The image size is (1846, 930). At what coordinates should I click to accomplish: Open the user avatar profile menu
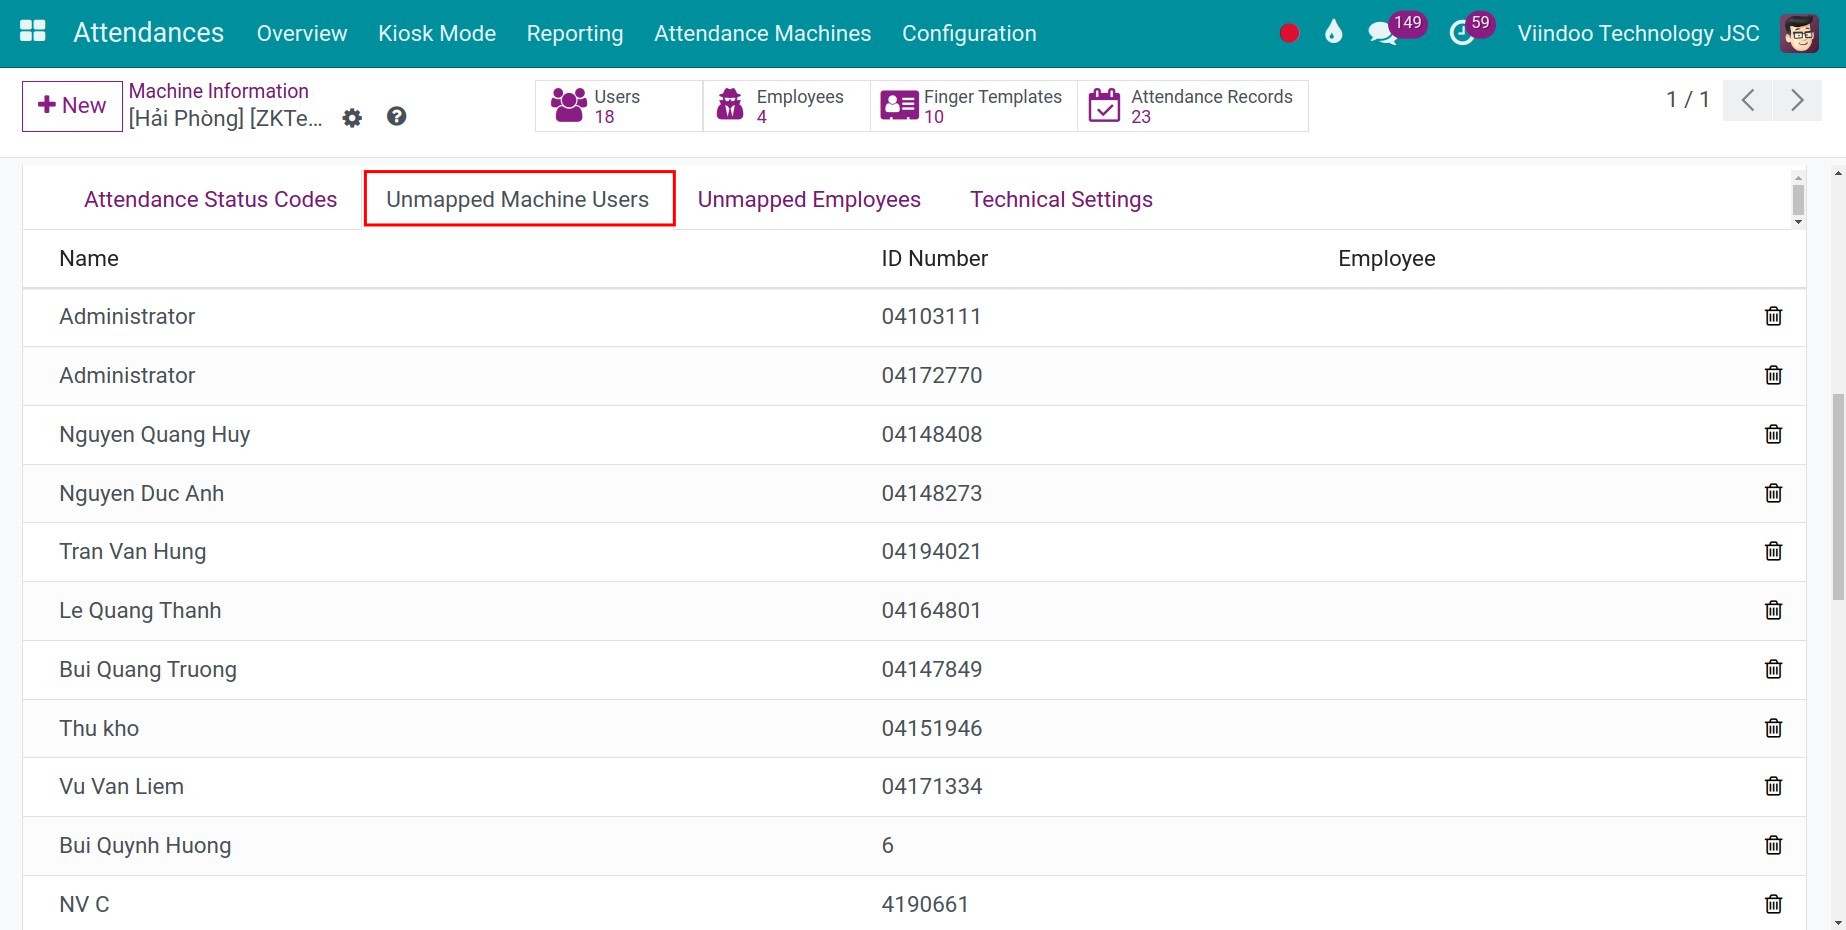(1799, 33)
